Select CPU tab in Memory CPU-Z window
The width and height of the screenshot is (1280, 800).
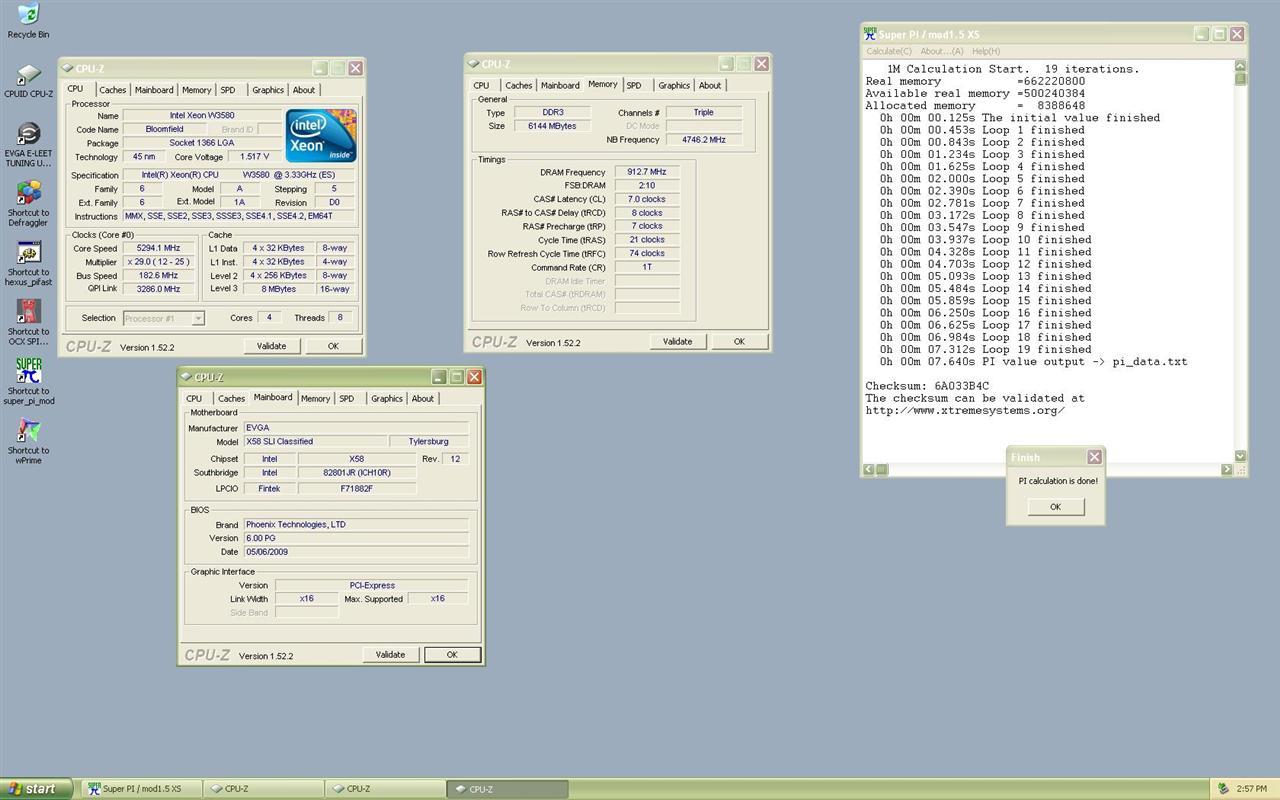click(482, 86)
